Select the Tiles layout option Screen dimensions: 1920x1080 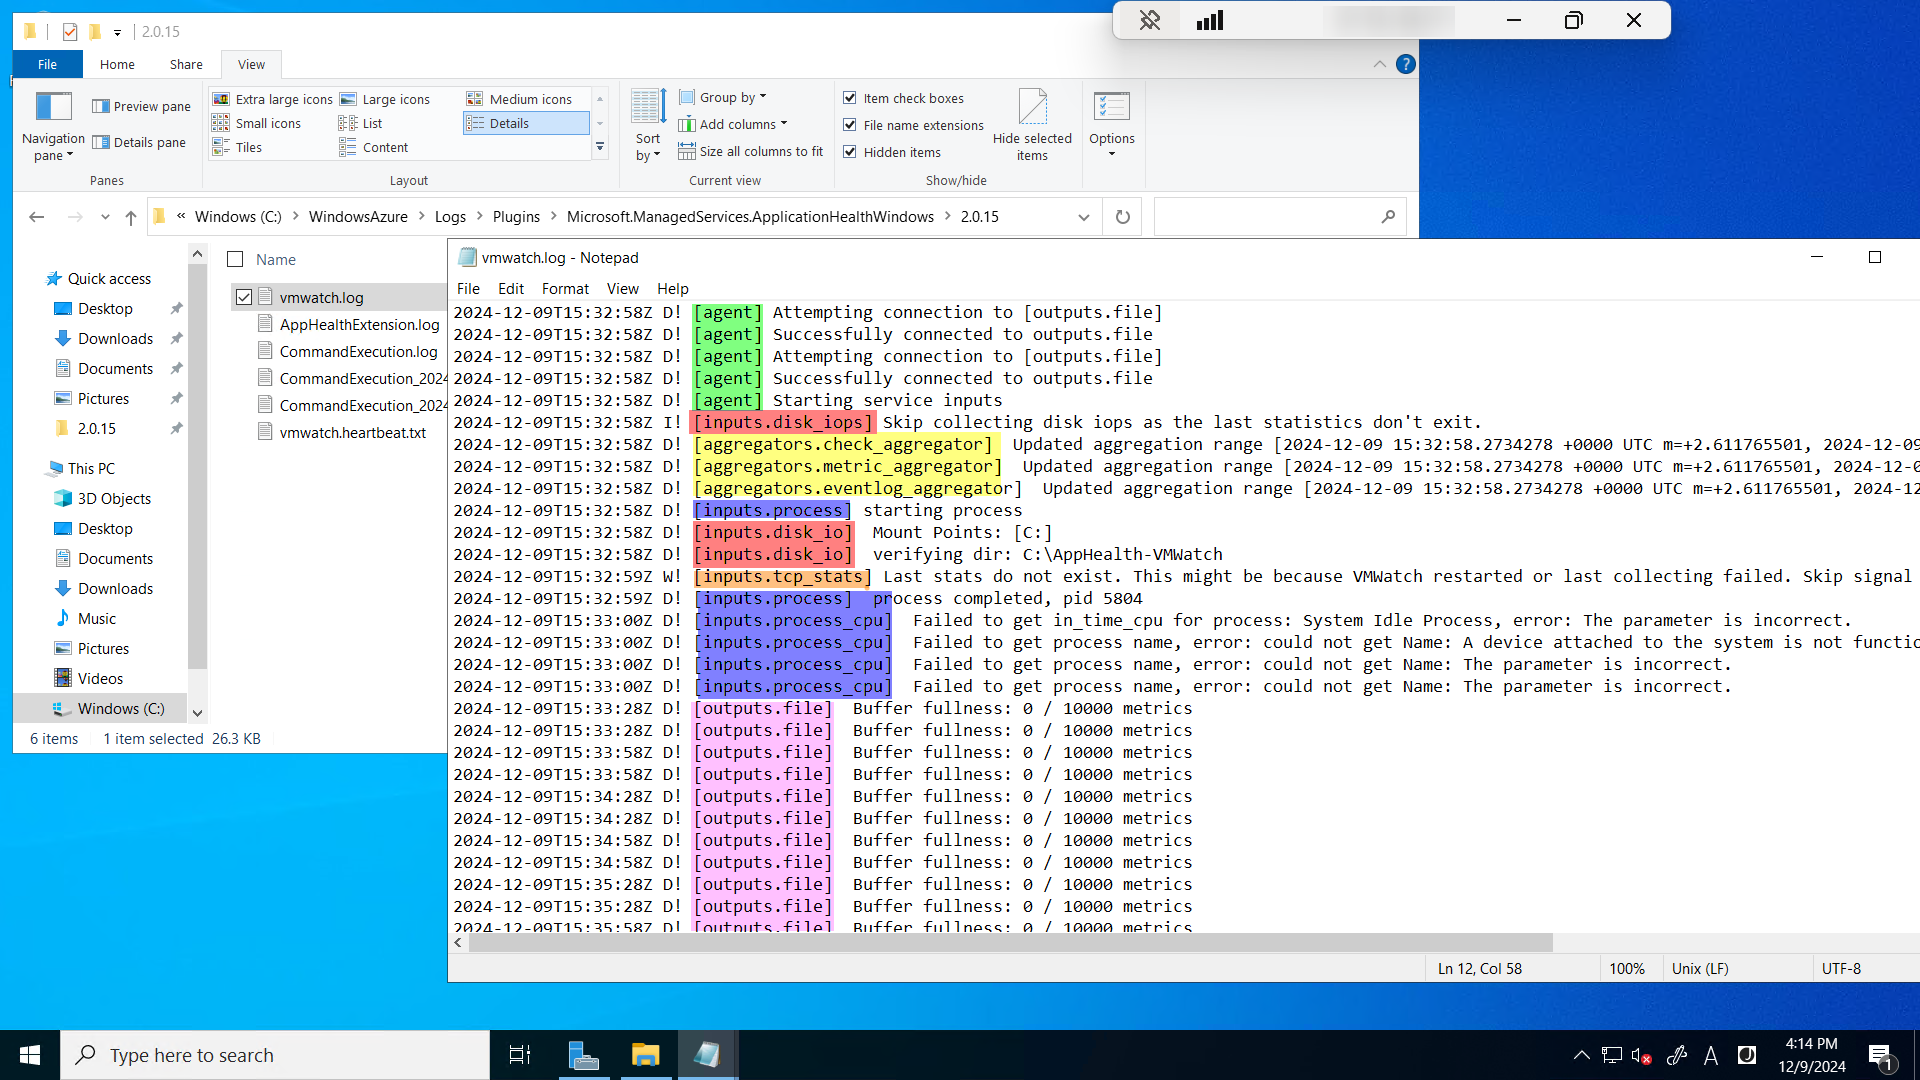coord(238,147)
